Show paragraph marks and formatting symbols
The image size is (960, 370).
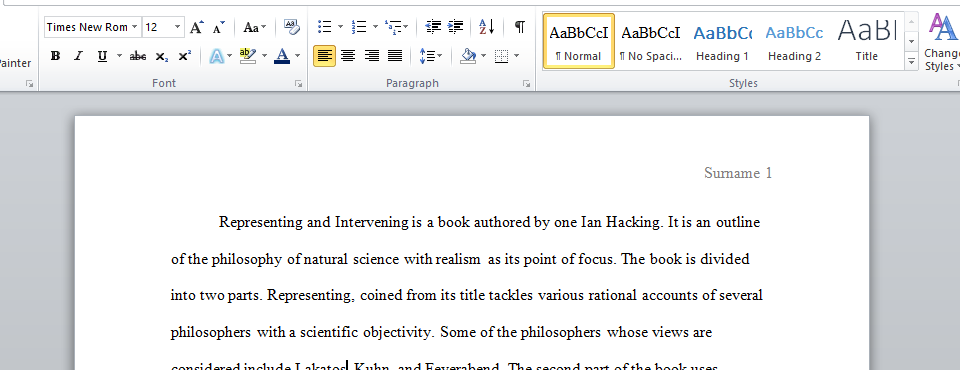point(519,27)
